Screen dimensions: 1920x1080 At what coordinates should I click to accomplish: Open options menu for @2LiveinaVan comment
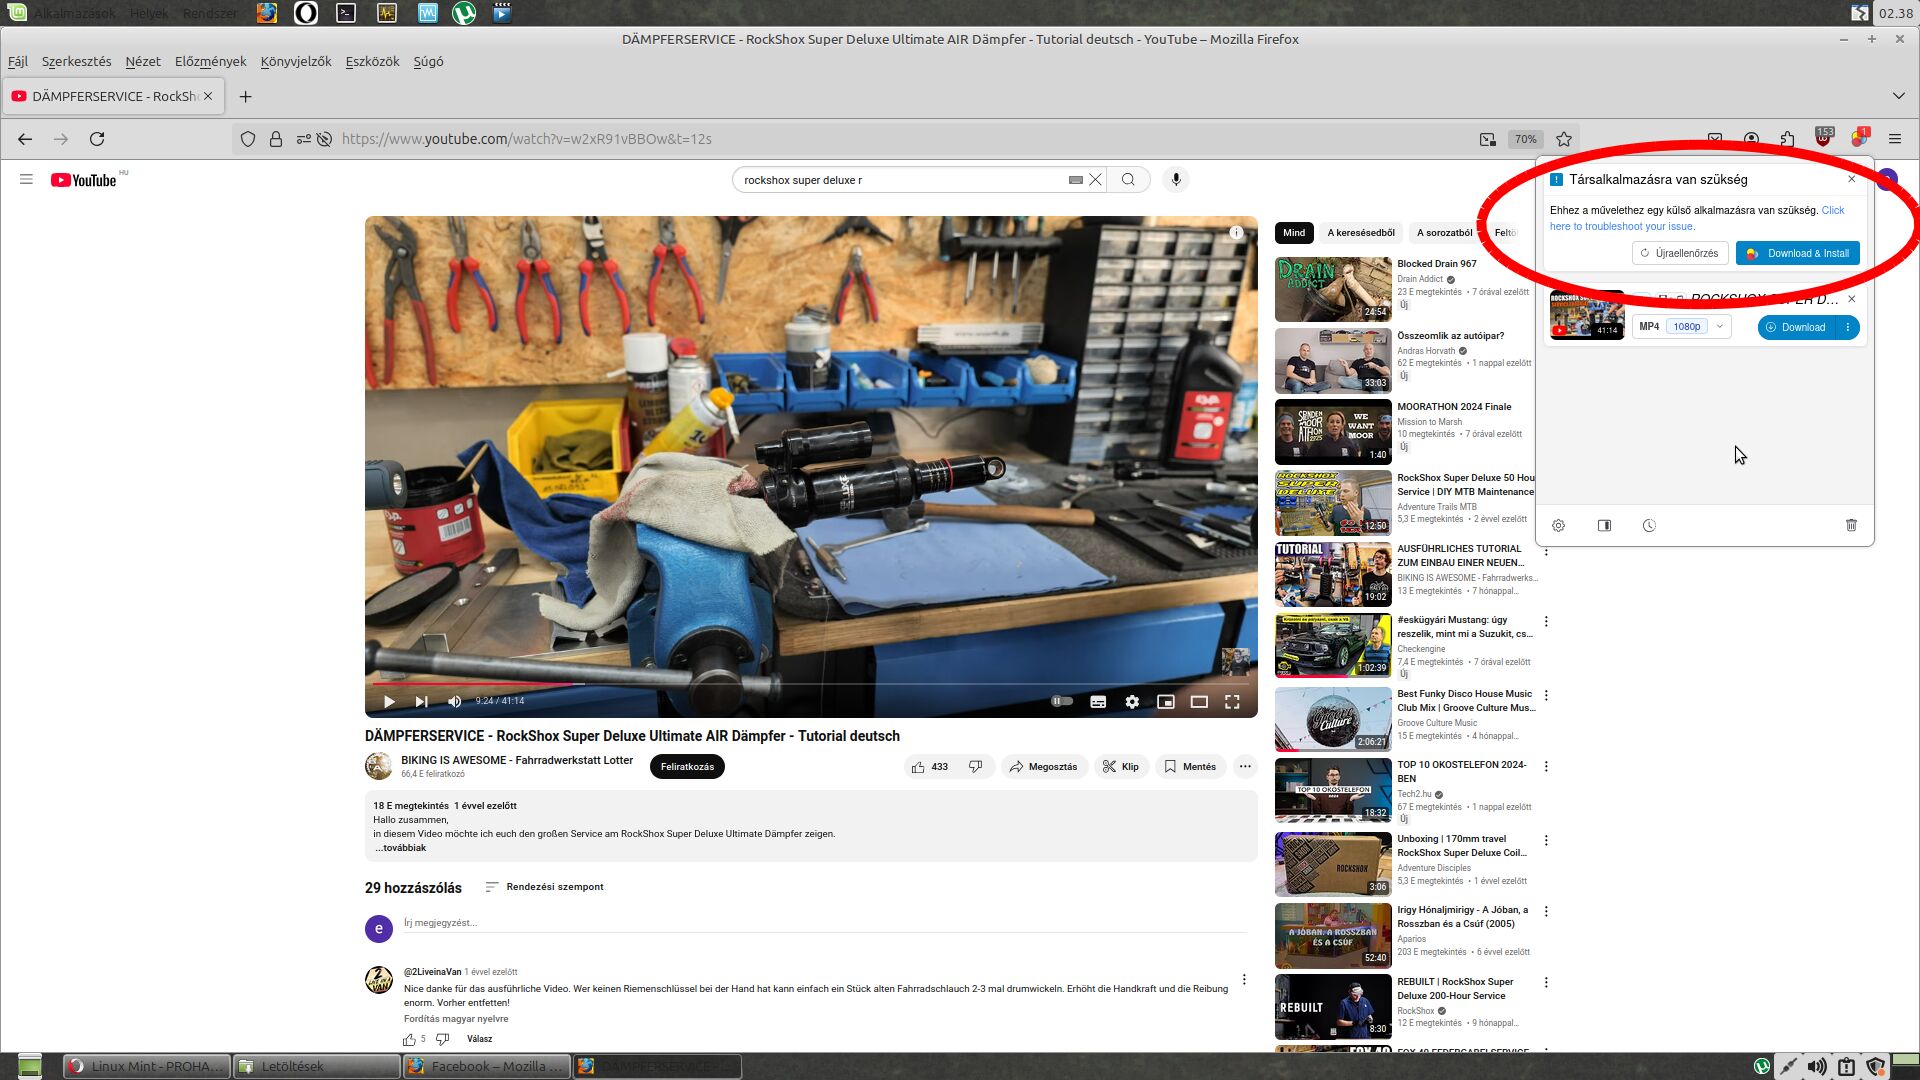coord(1244,980)
